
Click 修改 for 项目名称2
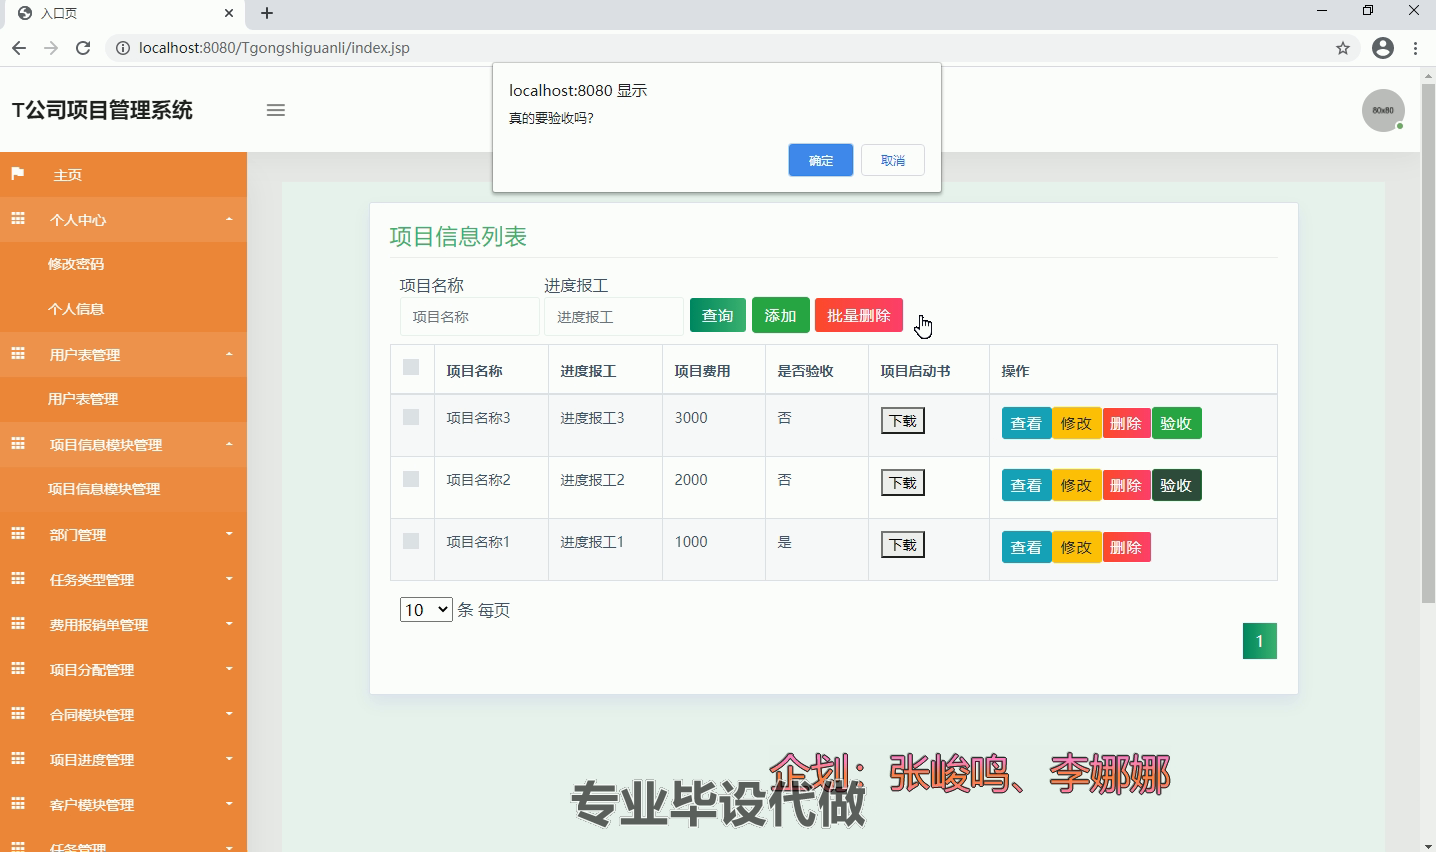pos(1076,485)
